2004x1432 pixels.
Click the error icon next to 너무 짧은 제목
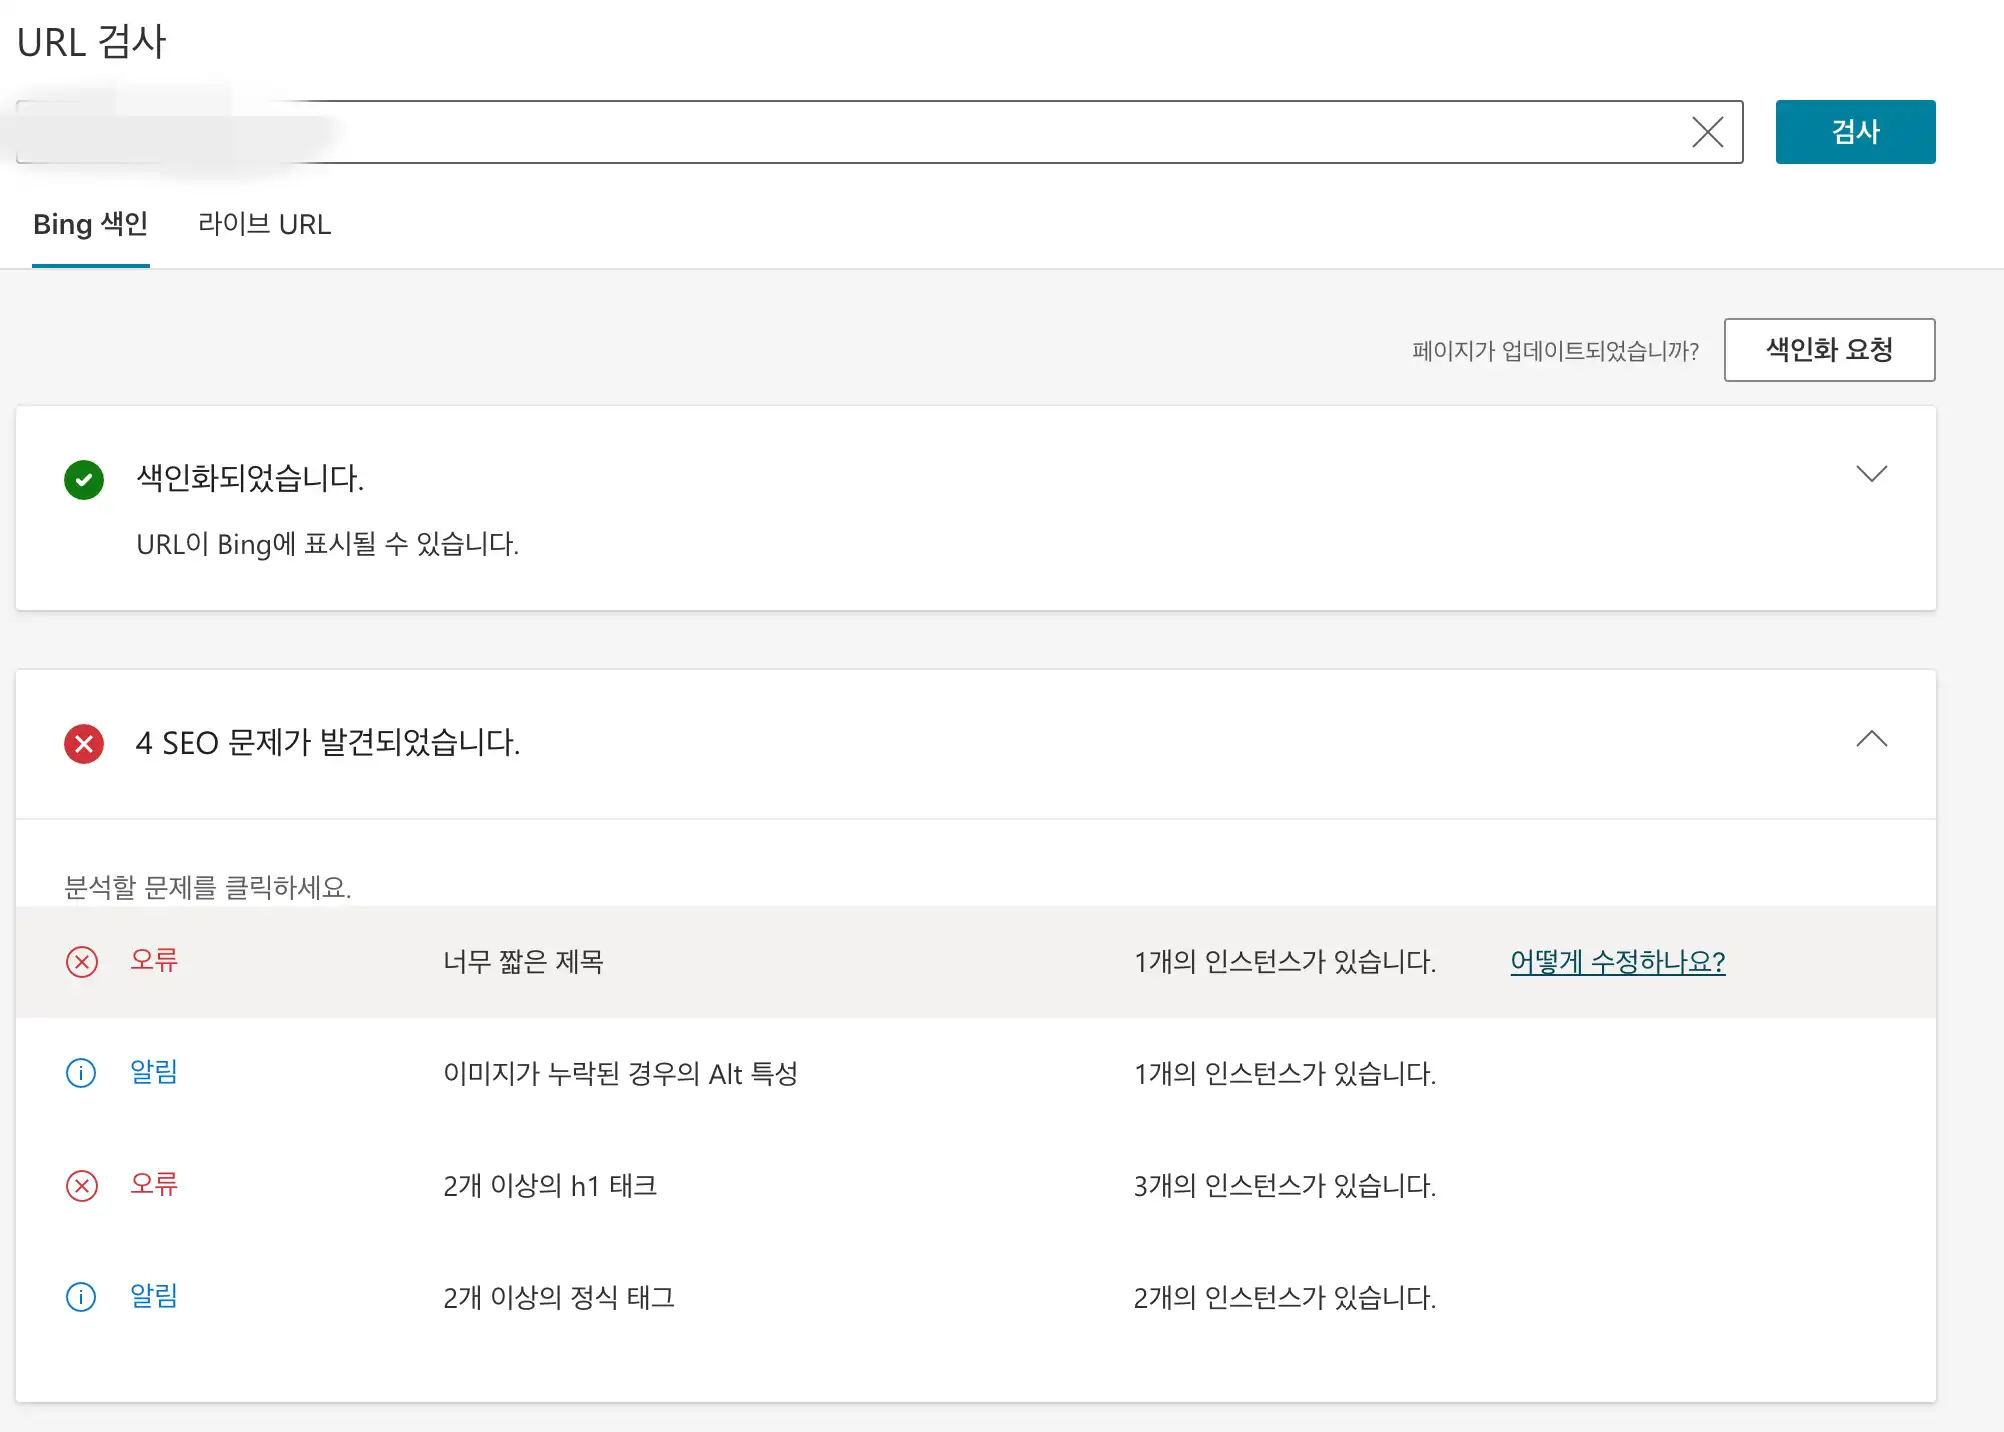click(82, 962)
